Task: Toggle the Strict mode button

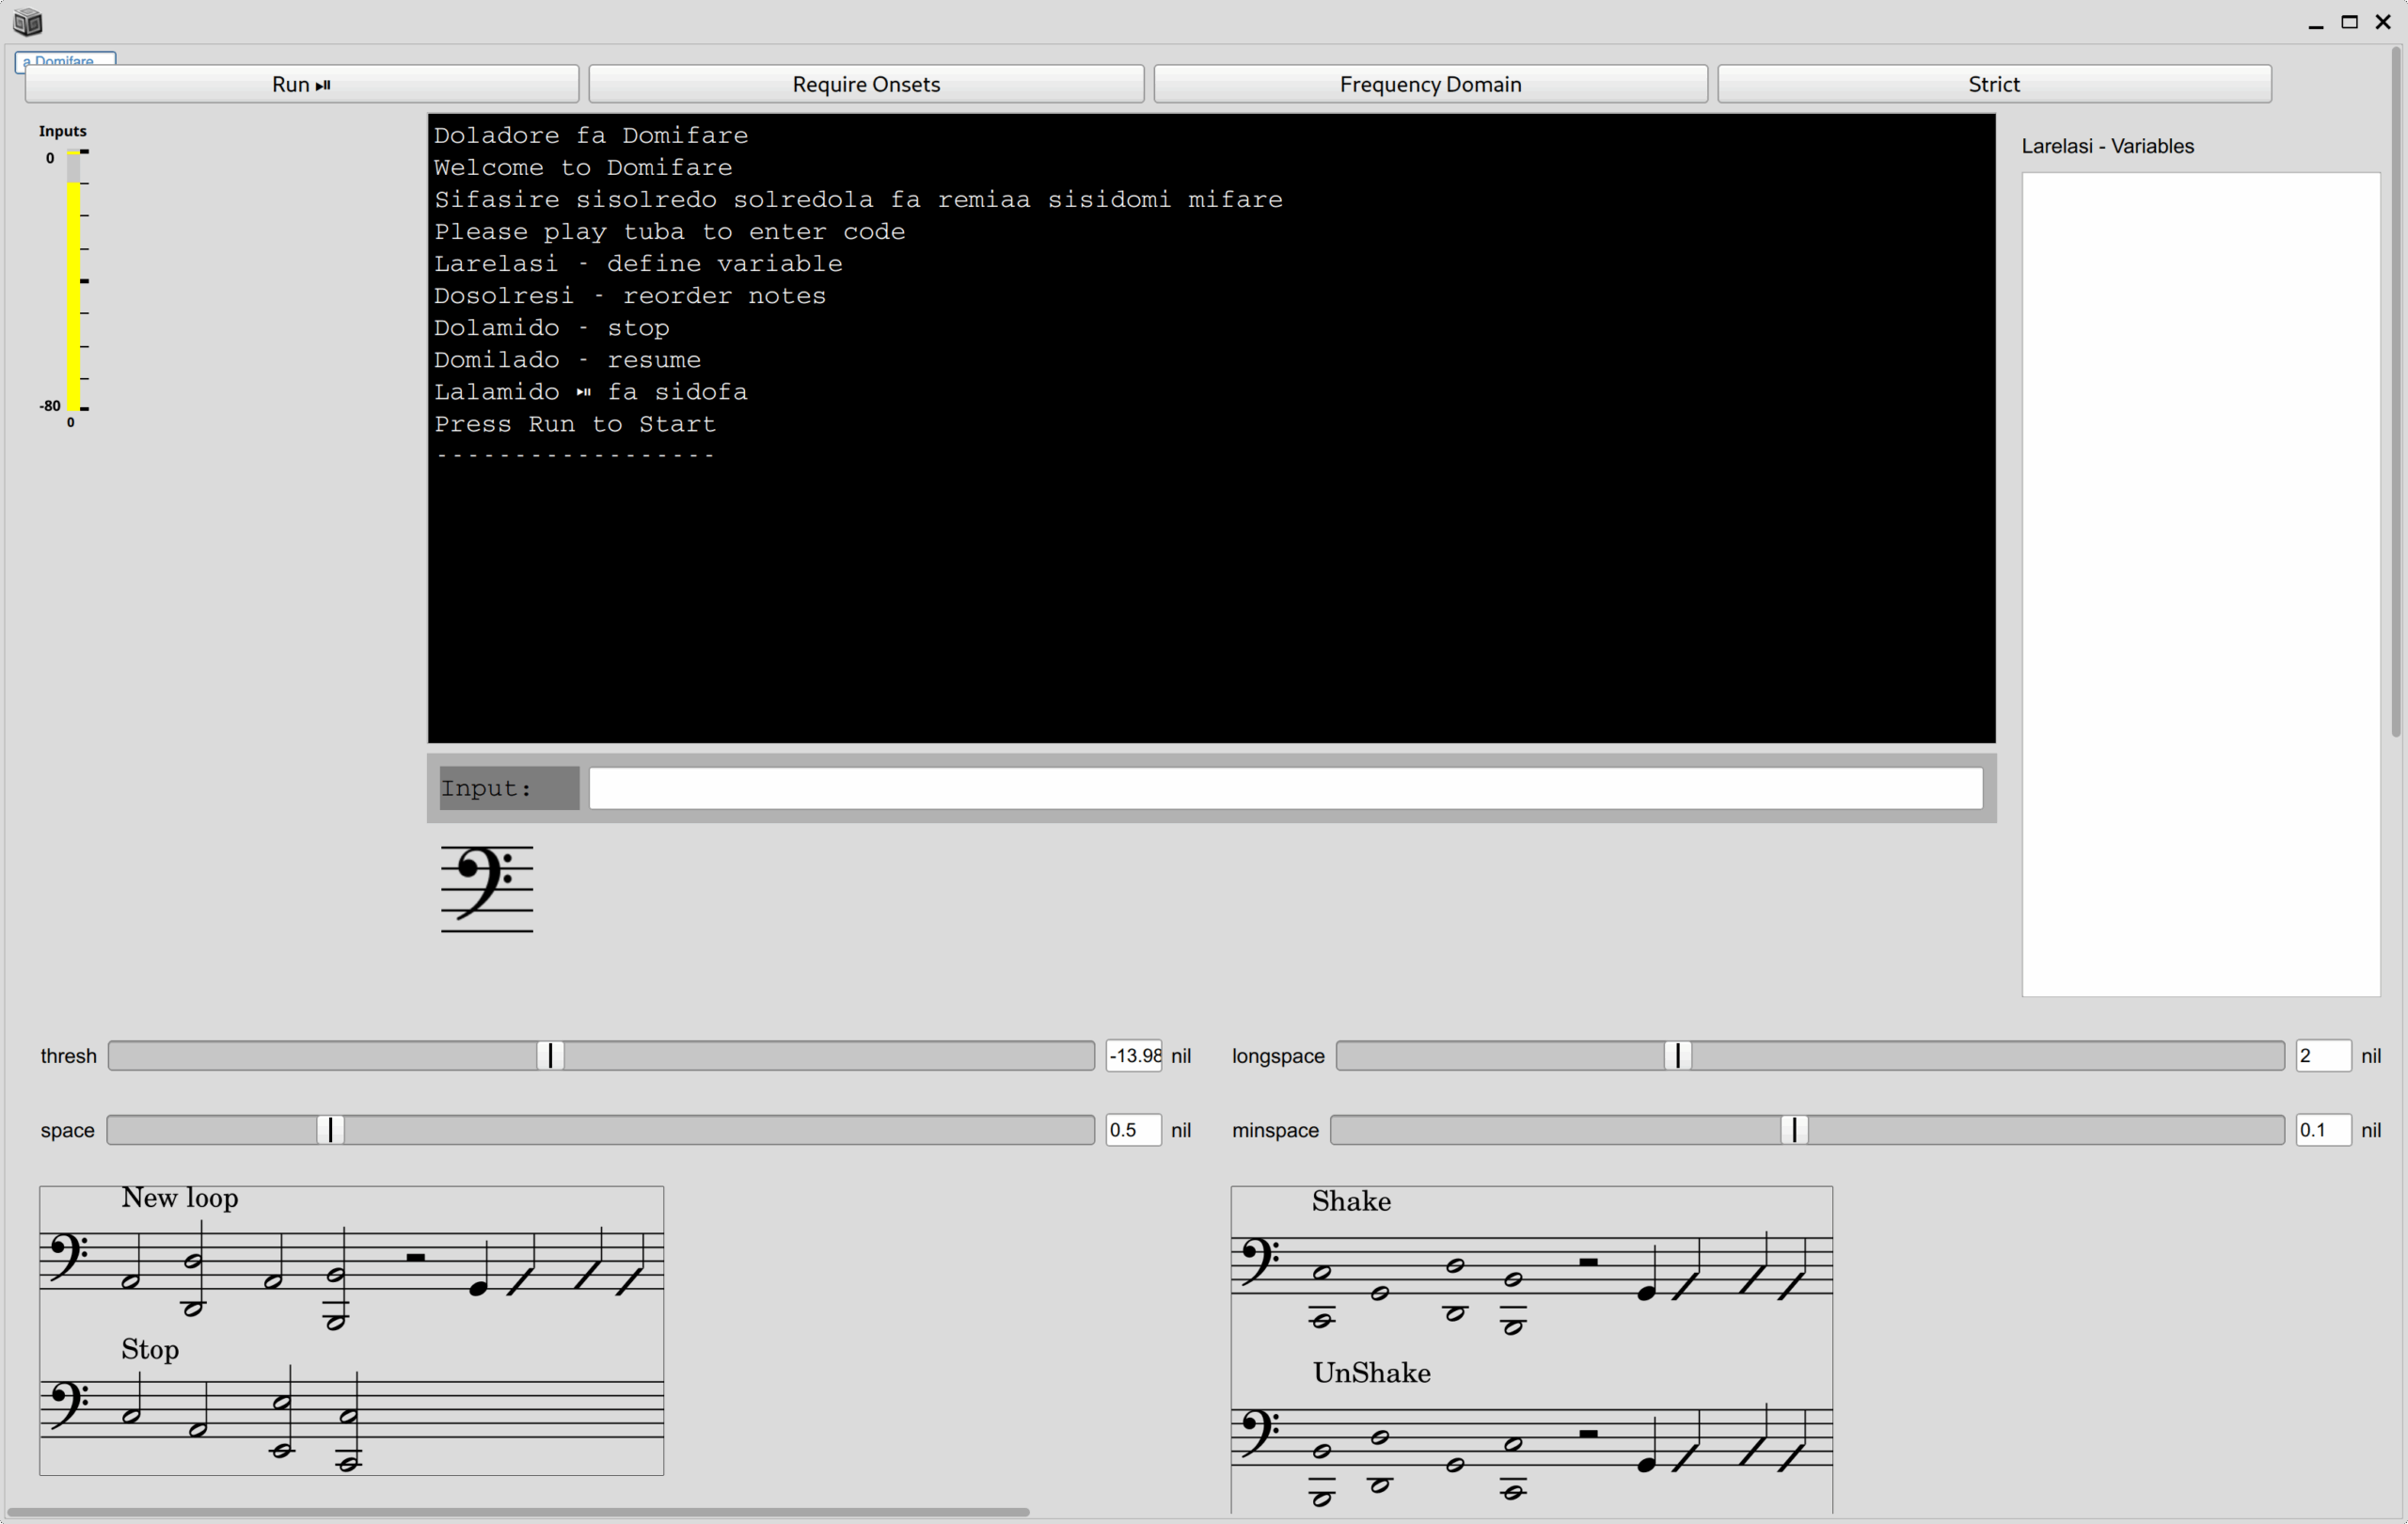Action: pyautogui.click(x=1994, y=84)
